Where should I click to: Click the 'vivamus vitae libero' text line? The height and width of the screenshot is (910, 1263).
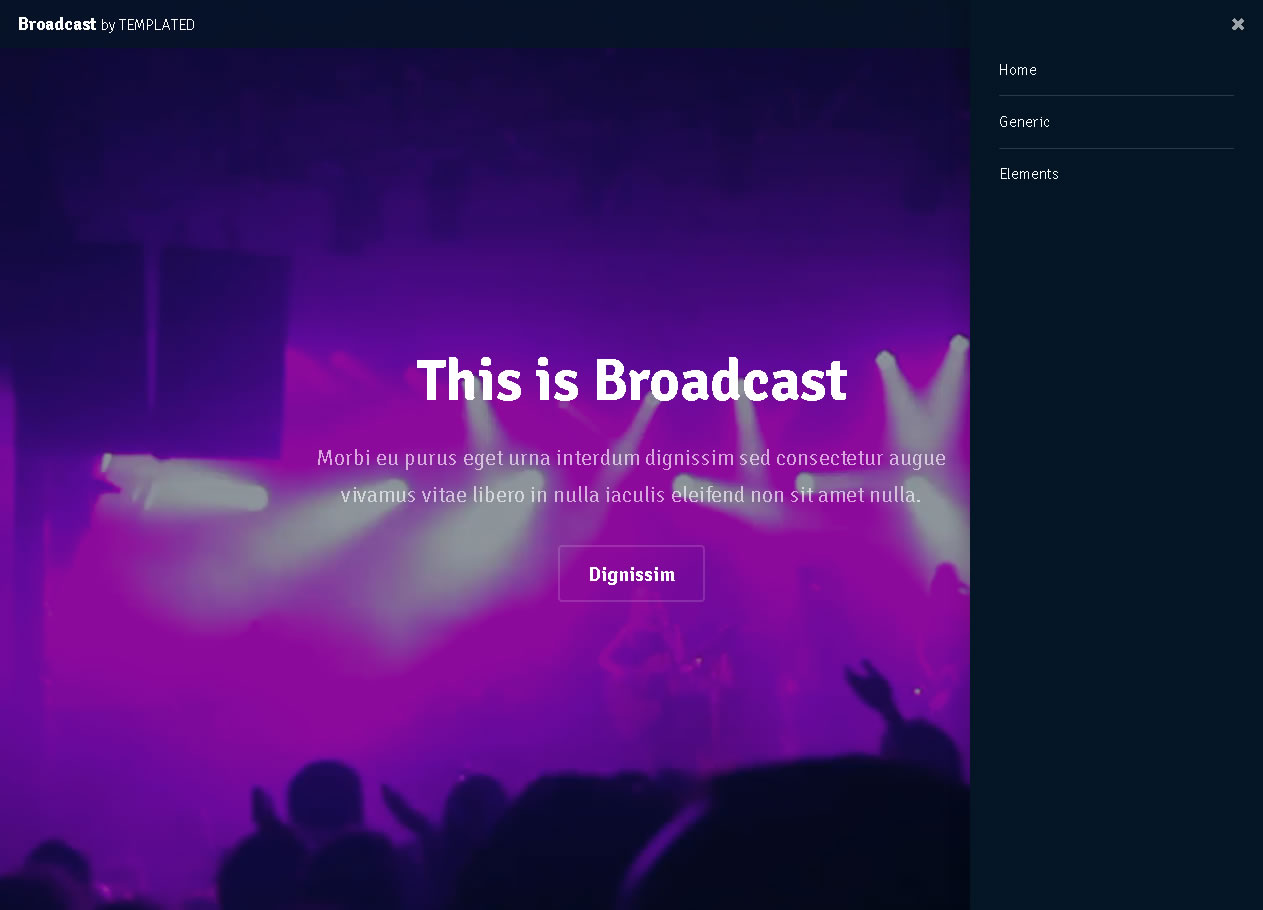point(631,495)
